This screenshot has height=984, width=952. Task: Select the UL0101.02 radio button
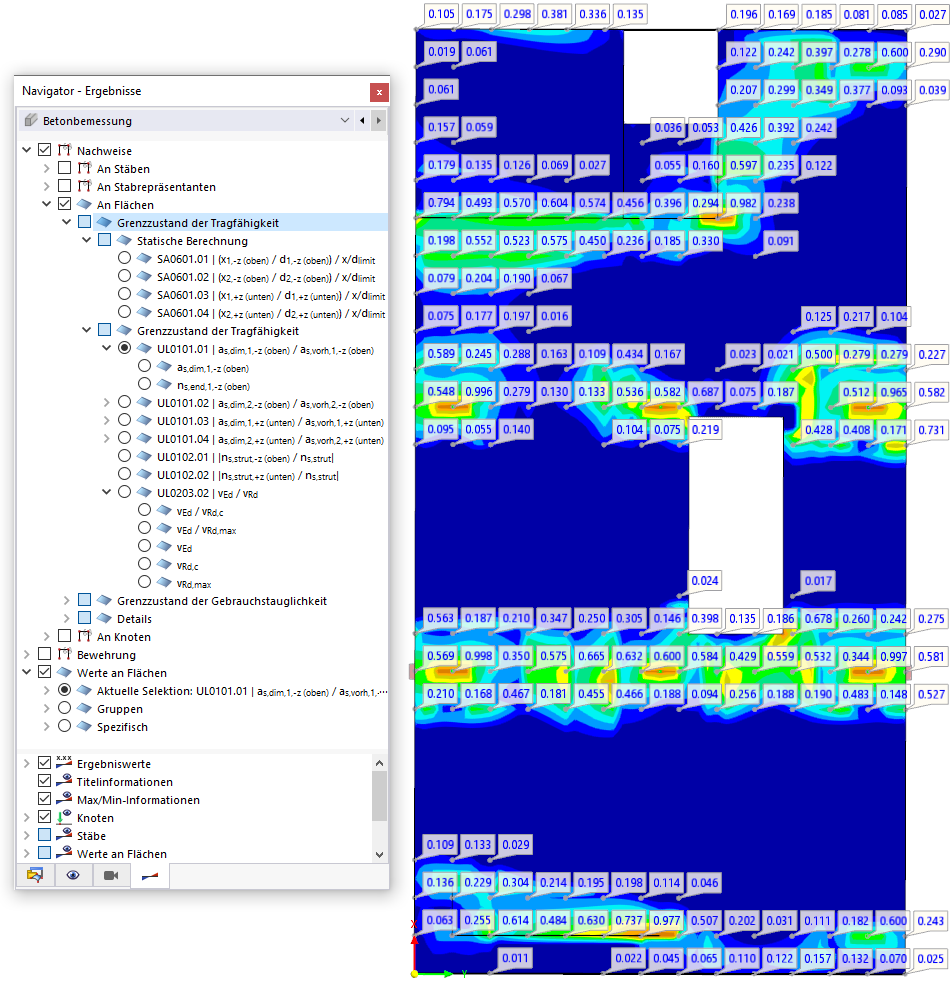pyautogui.click(x=124, y=402)
